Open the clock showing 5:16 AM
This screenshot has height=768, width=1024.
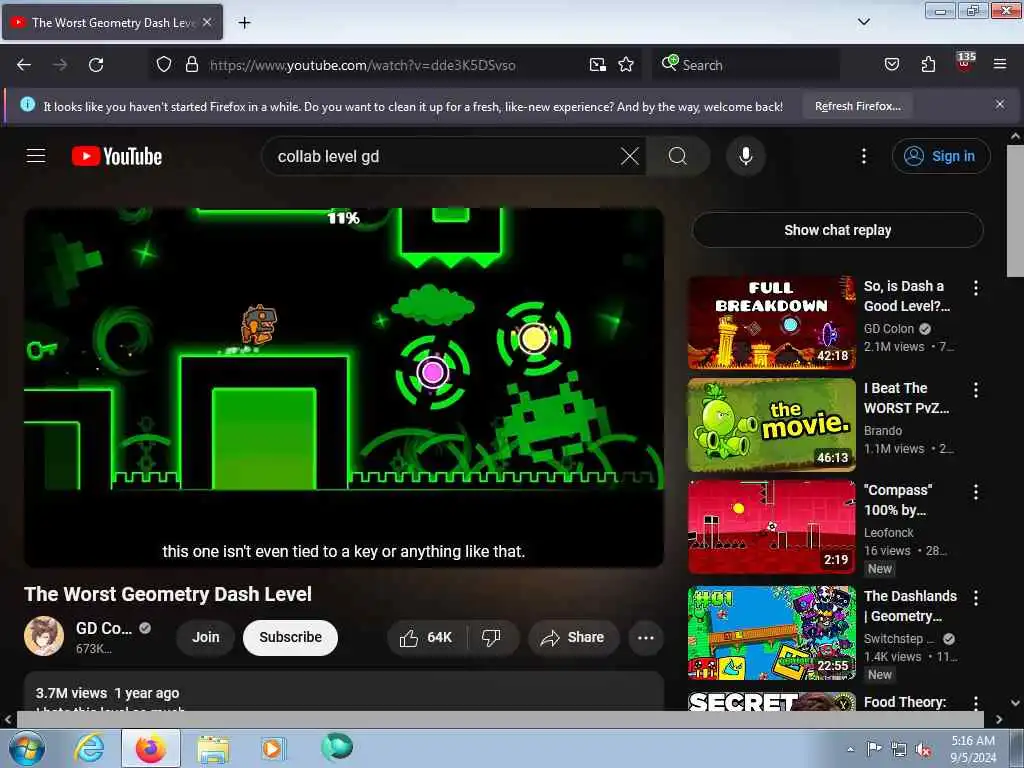973,749
